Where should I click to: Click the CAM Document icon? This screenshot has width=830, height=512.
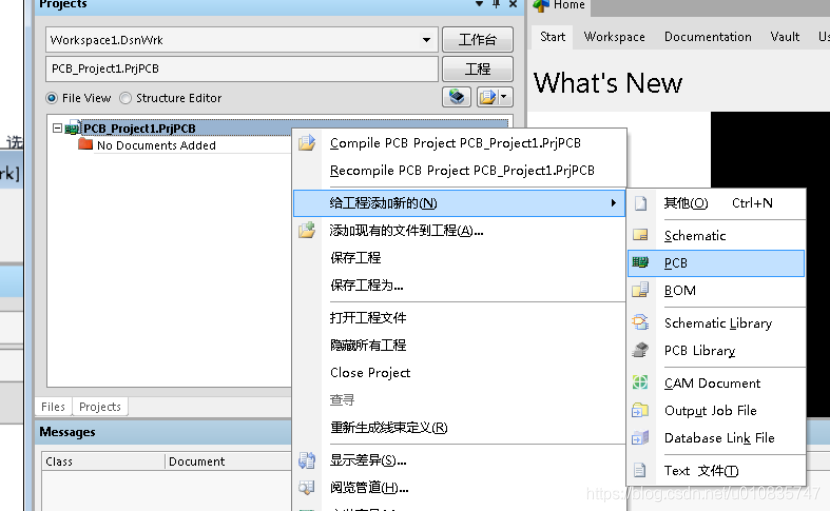(641, 383)
